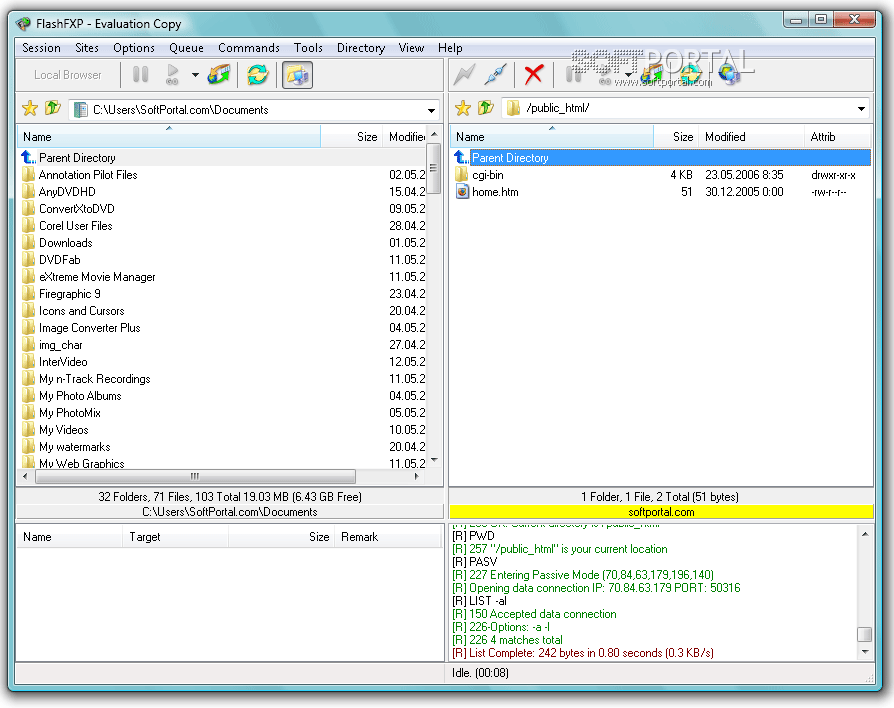The image size is (894, 708).
Task: Click 'Idle. (00:08)' status text
Action: tap(480, 673)
